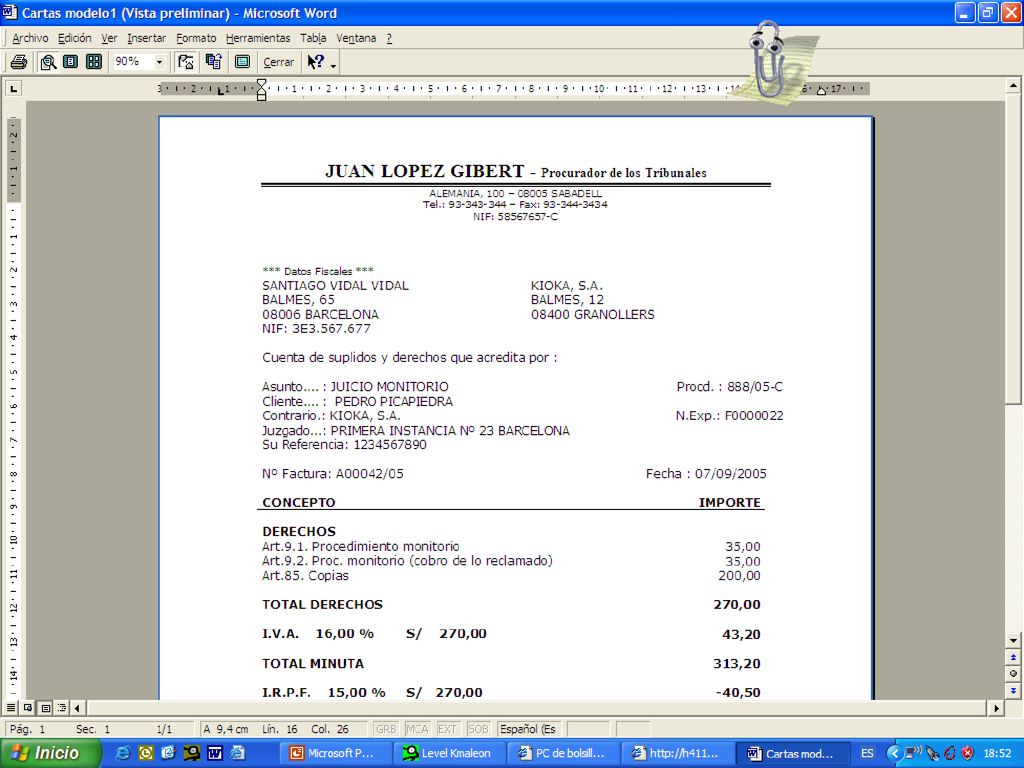Toggle Full Screen view icon

coord(242,62)
